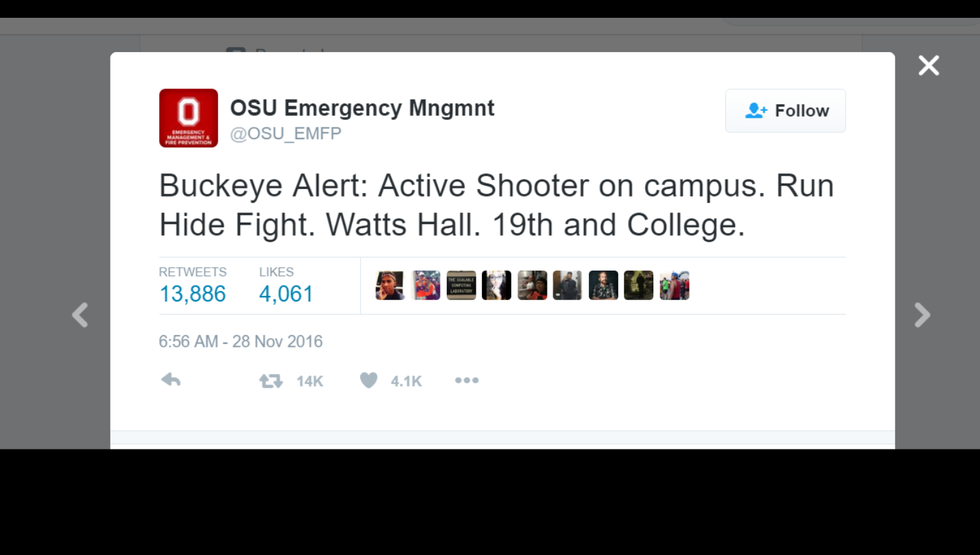The height and width of the screenshot is (555, 980).
Task: Close the tweet popup with X
Action: [x=929, y=65]
